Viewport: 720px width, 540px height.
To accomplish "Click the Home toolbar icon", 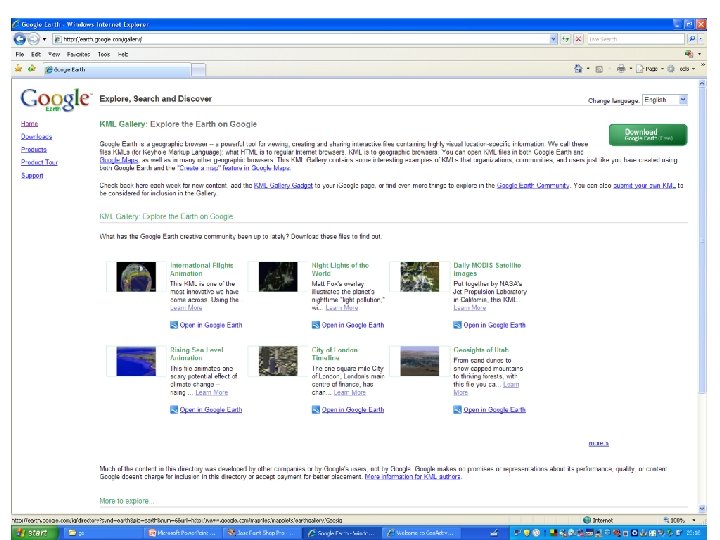I will (x=578, y=69).
